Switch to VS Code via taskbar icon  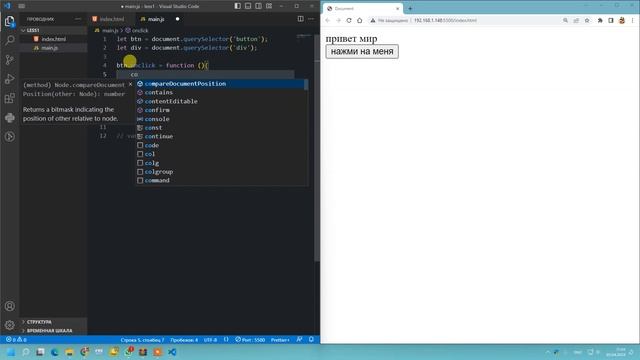pos(172,352)
